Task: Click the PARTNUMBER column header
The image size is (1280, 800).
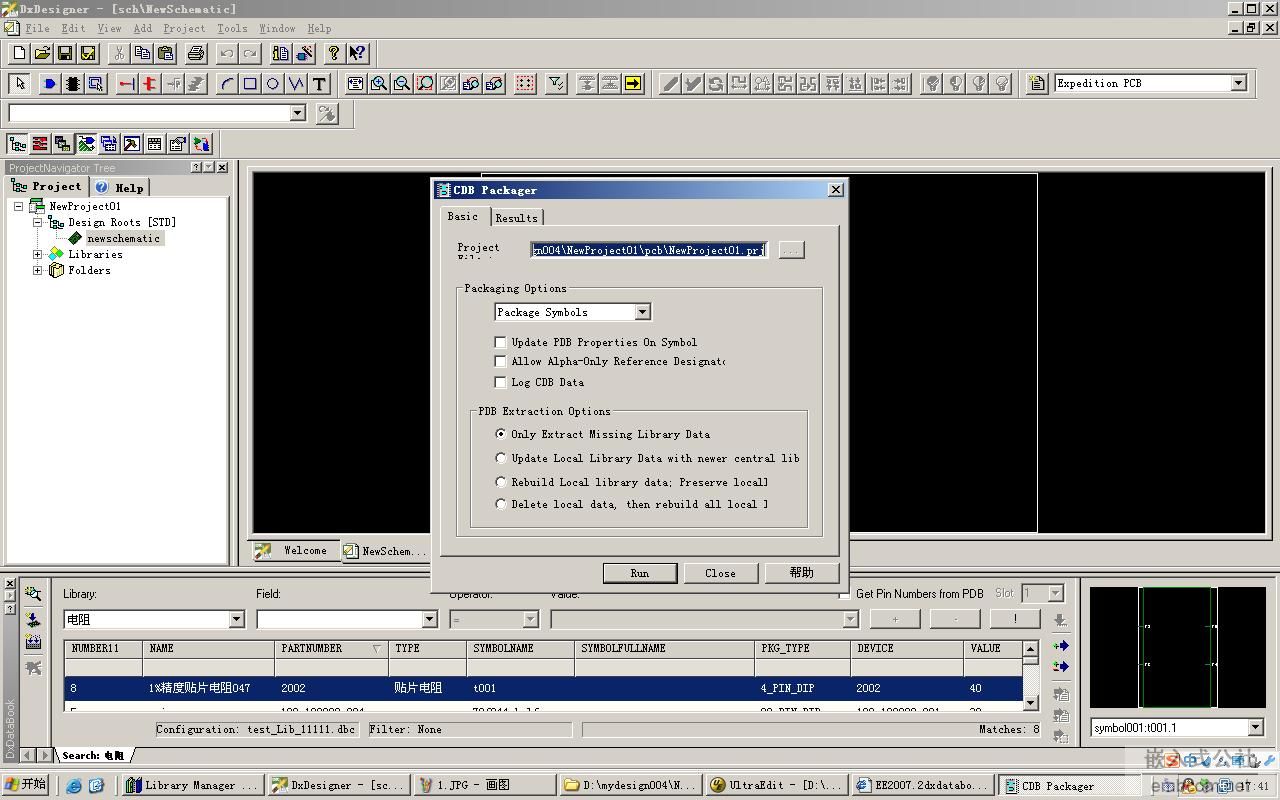Action: [x=330, y=648]
